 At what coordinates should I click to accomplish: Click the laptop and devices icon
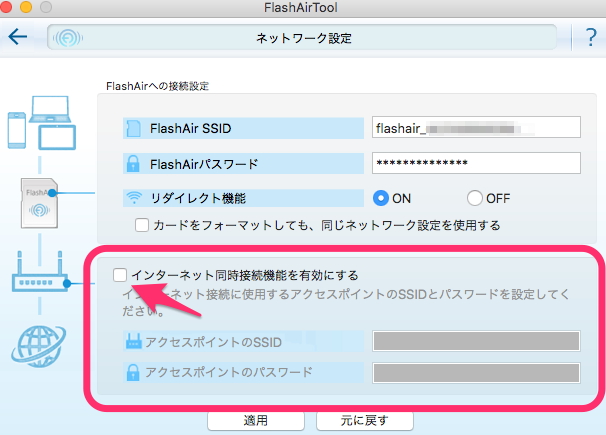42,123
